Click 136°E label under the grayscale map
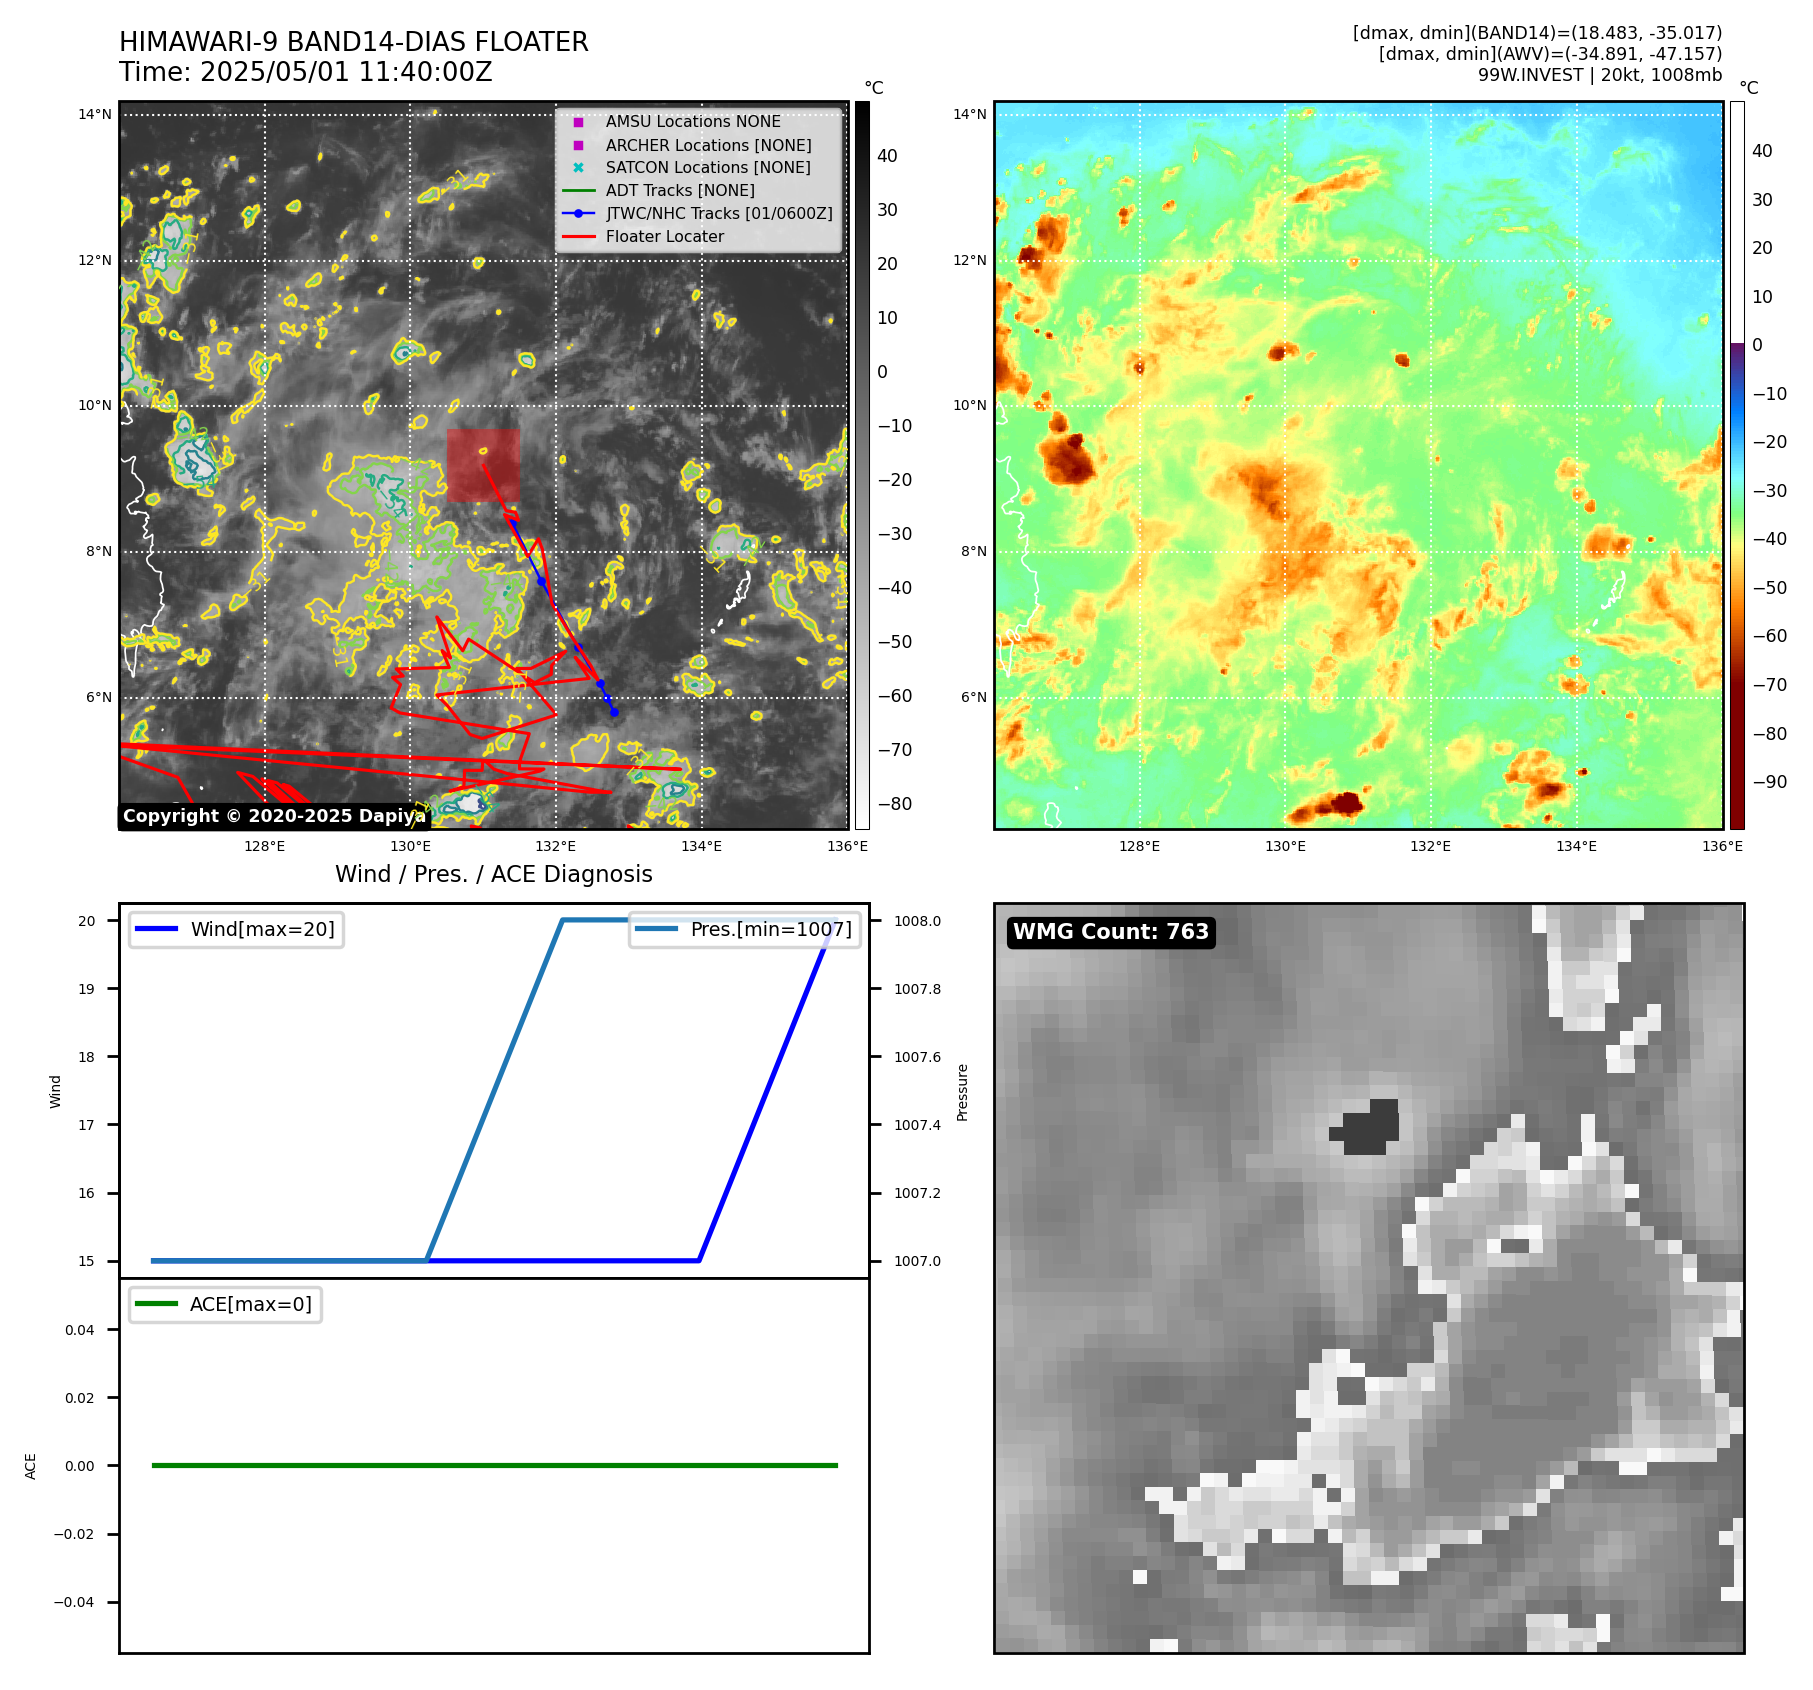The image size is (1813, 1690). 848,846
